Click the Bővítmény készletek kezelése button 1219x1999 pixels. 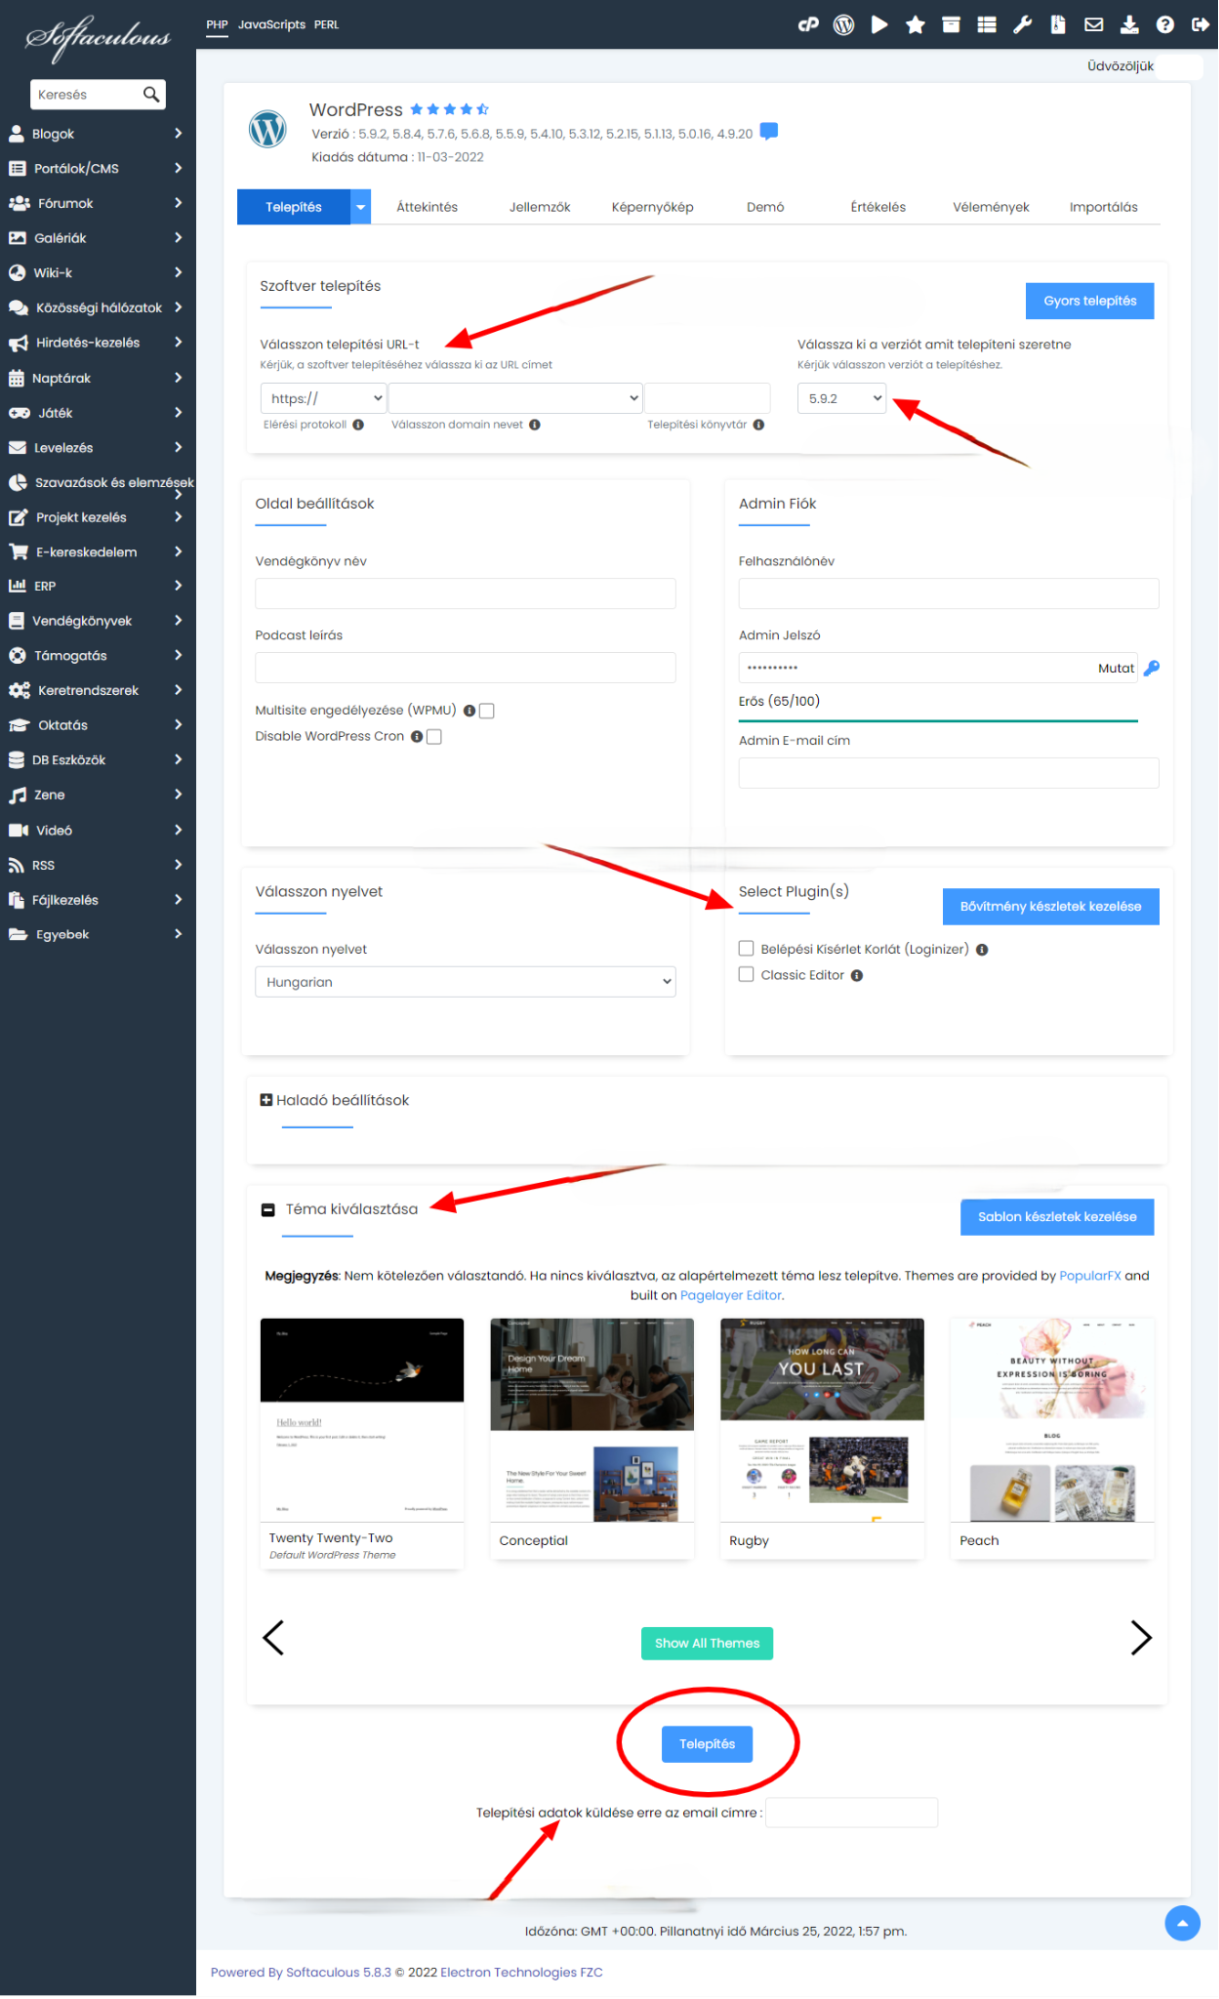tap(1051, 907)
